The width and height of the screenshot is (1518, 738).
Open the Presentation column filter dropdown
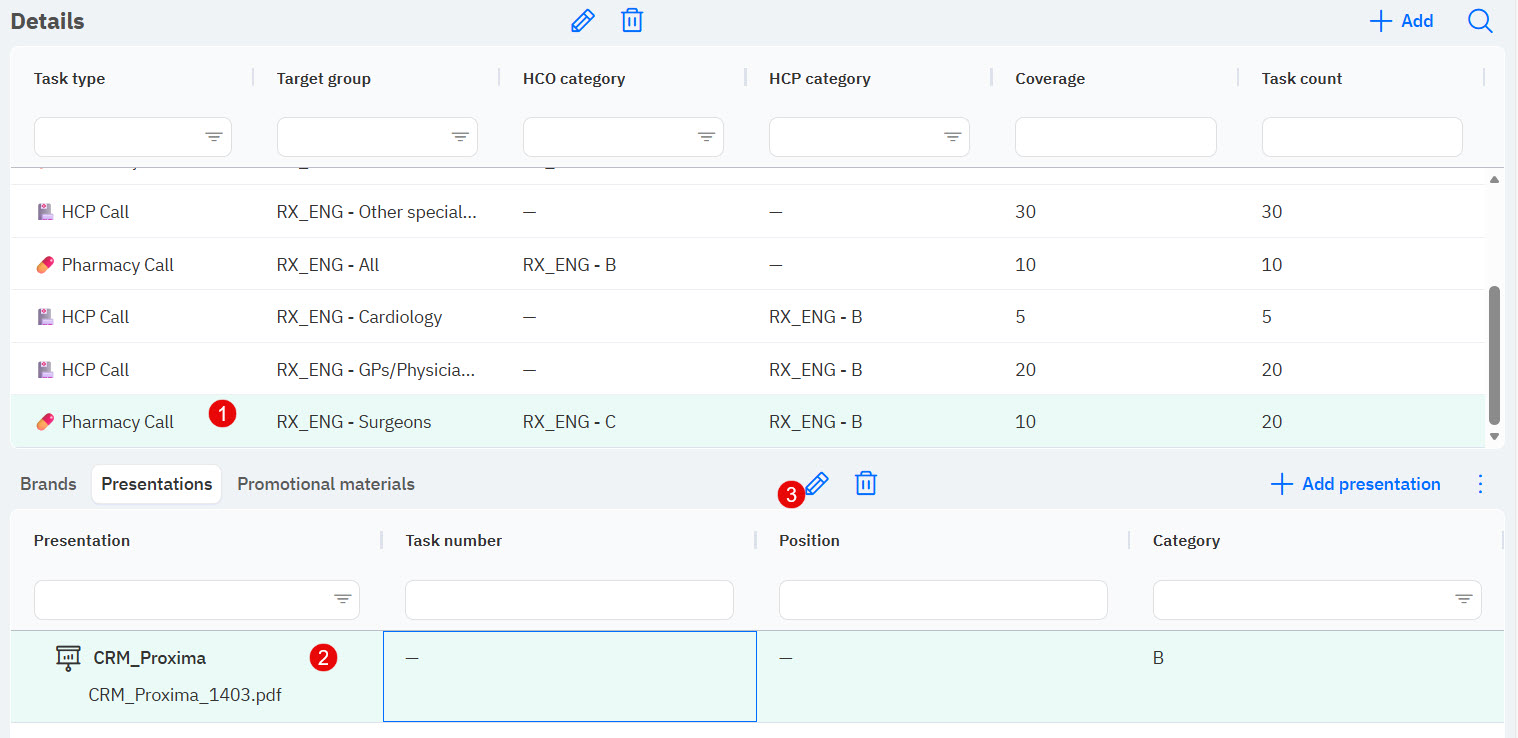point(342,599)
